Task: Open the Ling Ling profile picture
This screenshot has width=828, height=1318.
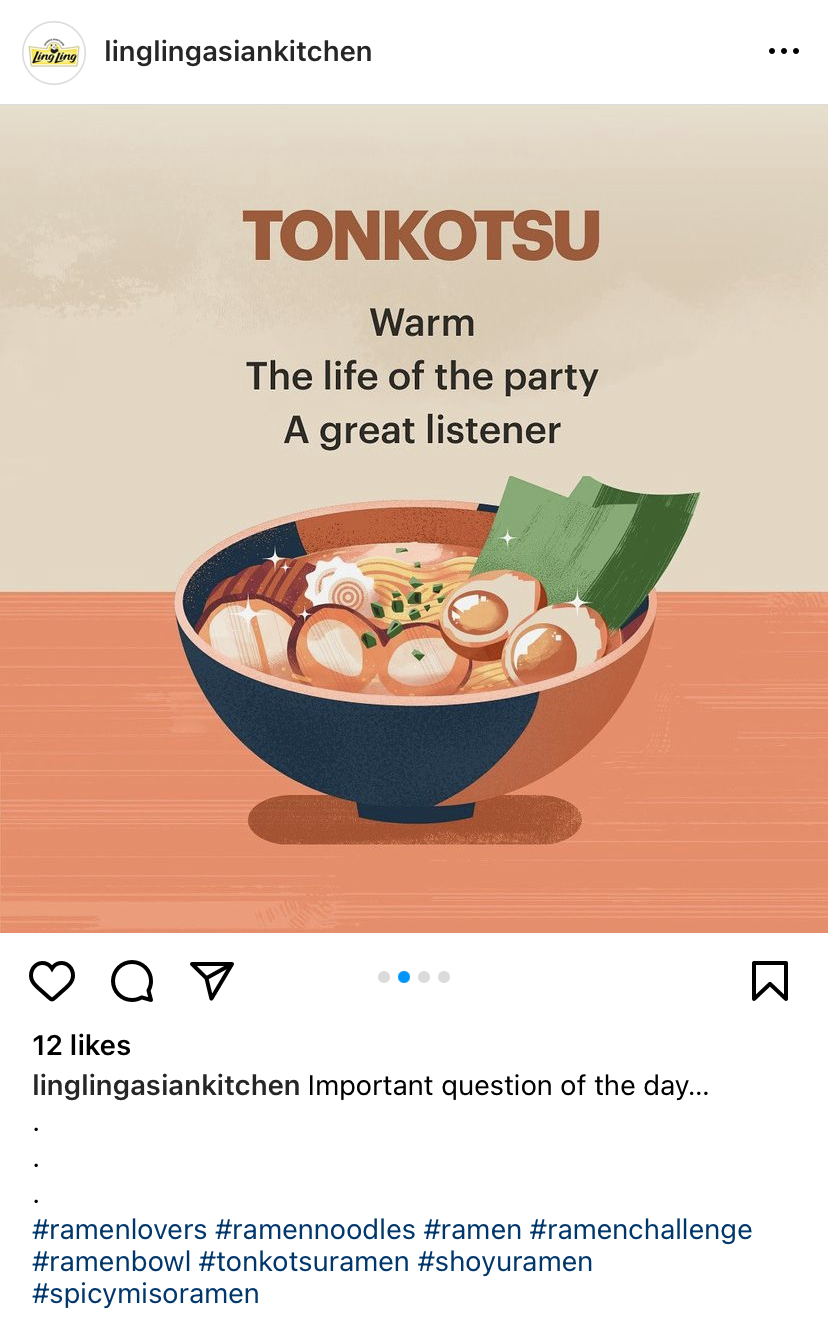Action: click(54, 52)
